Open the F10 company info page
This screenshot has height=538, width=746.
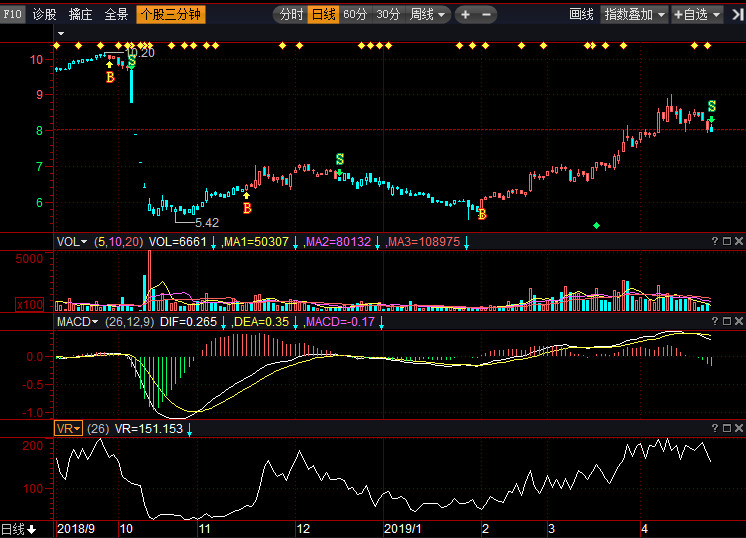pos(12,14)
